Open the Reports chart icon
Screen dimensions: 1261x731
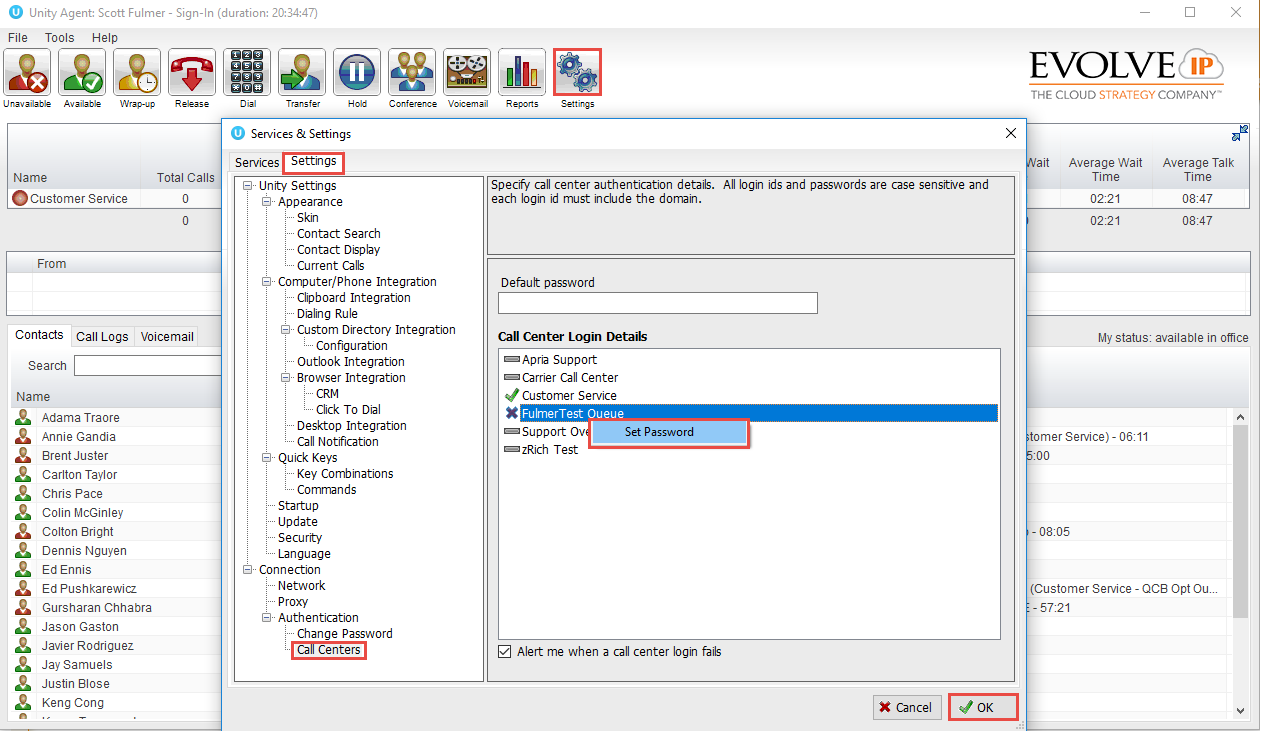(522, 73)
